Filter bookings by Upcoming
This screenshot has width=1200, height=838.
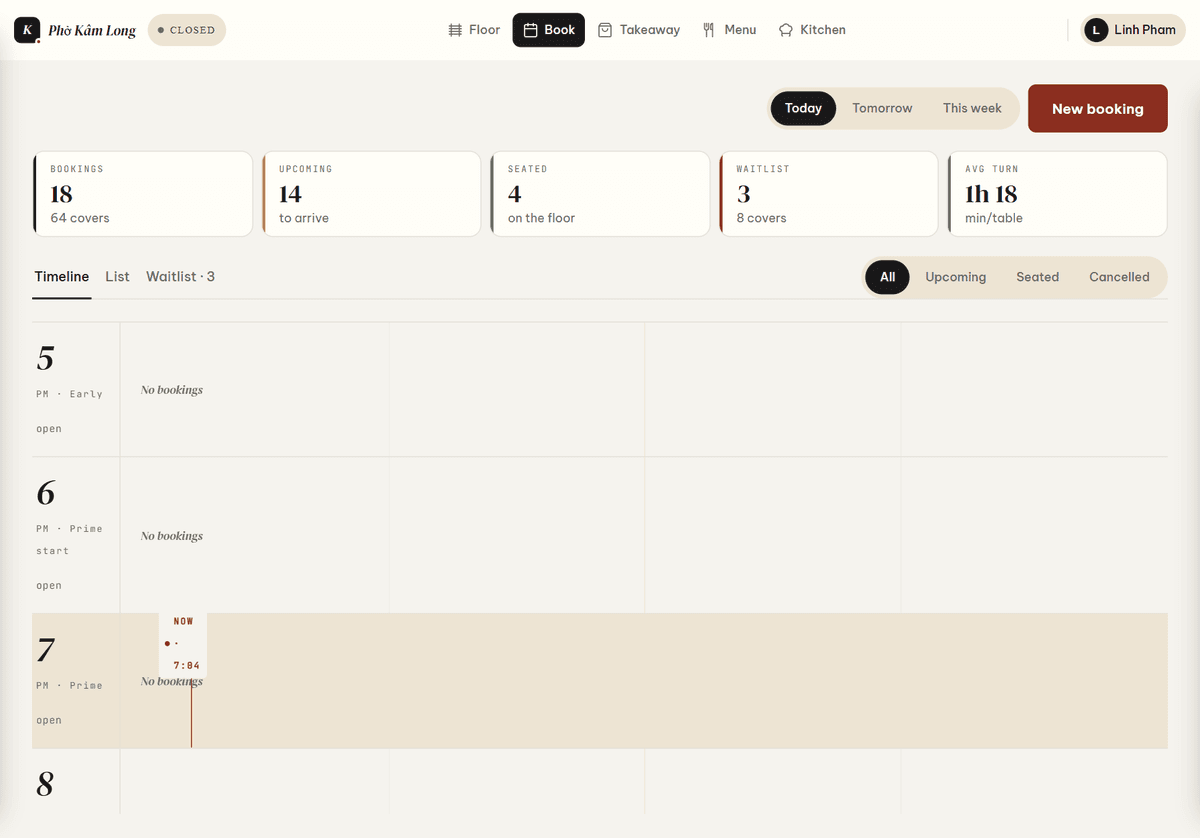956,277
